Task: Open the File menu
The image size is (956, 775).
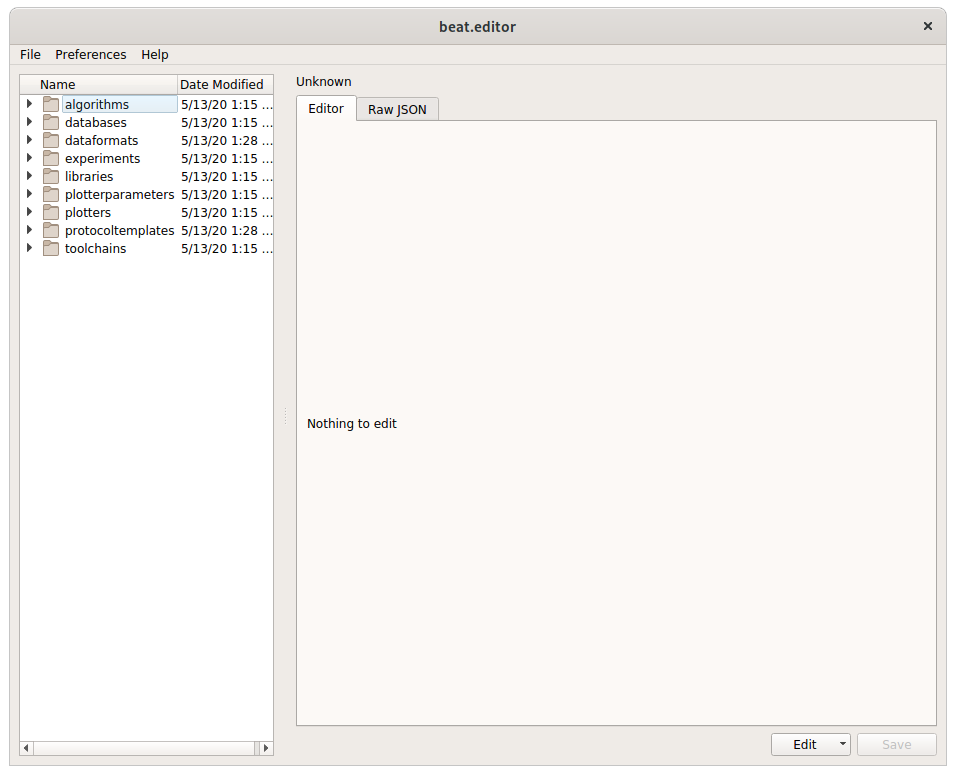Action: coord(30,54)
